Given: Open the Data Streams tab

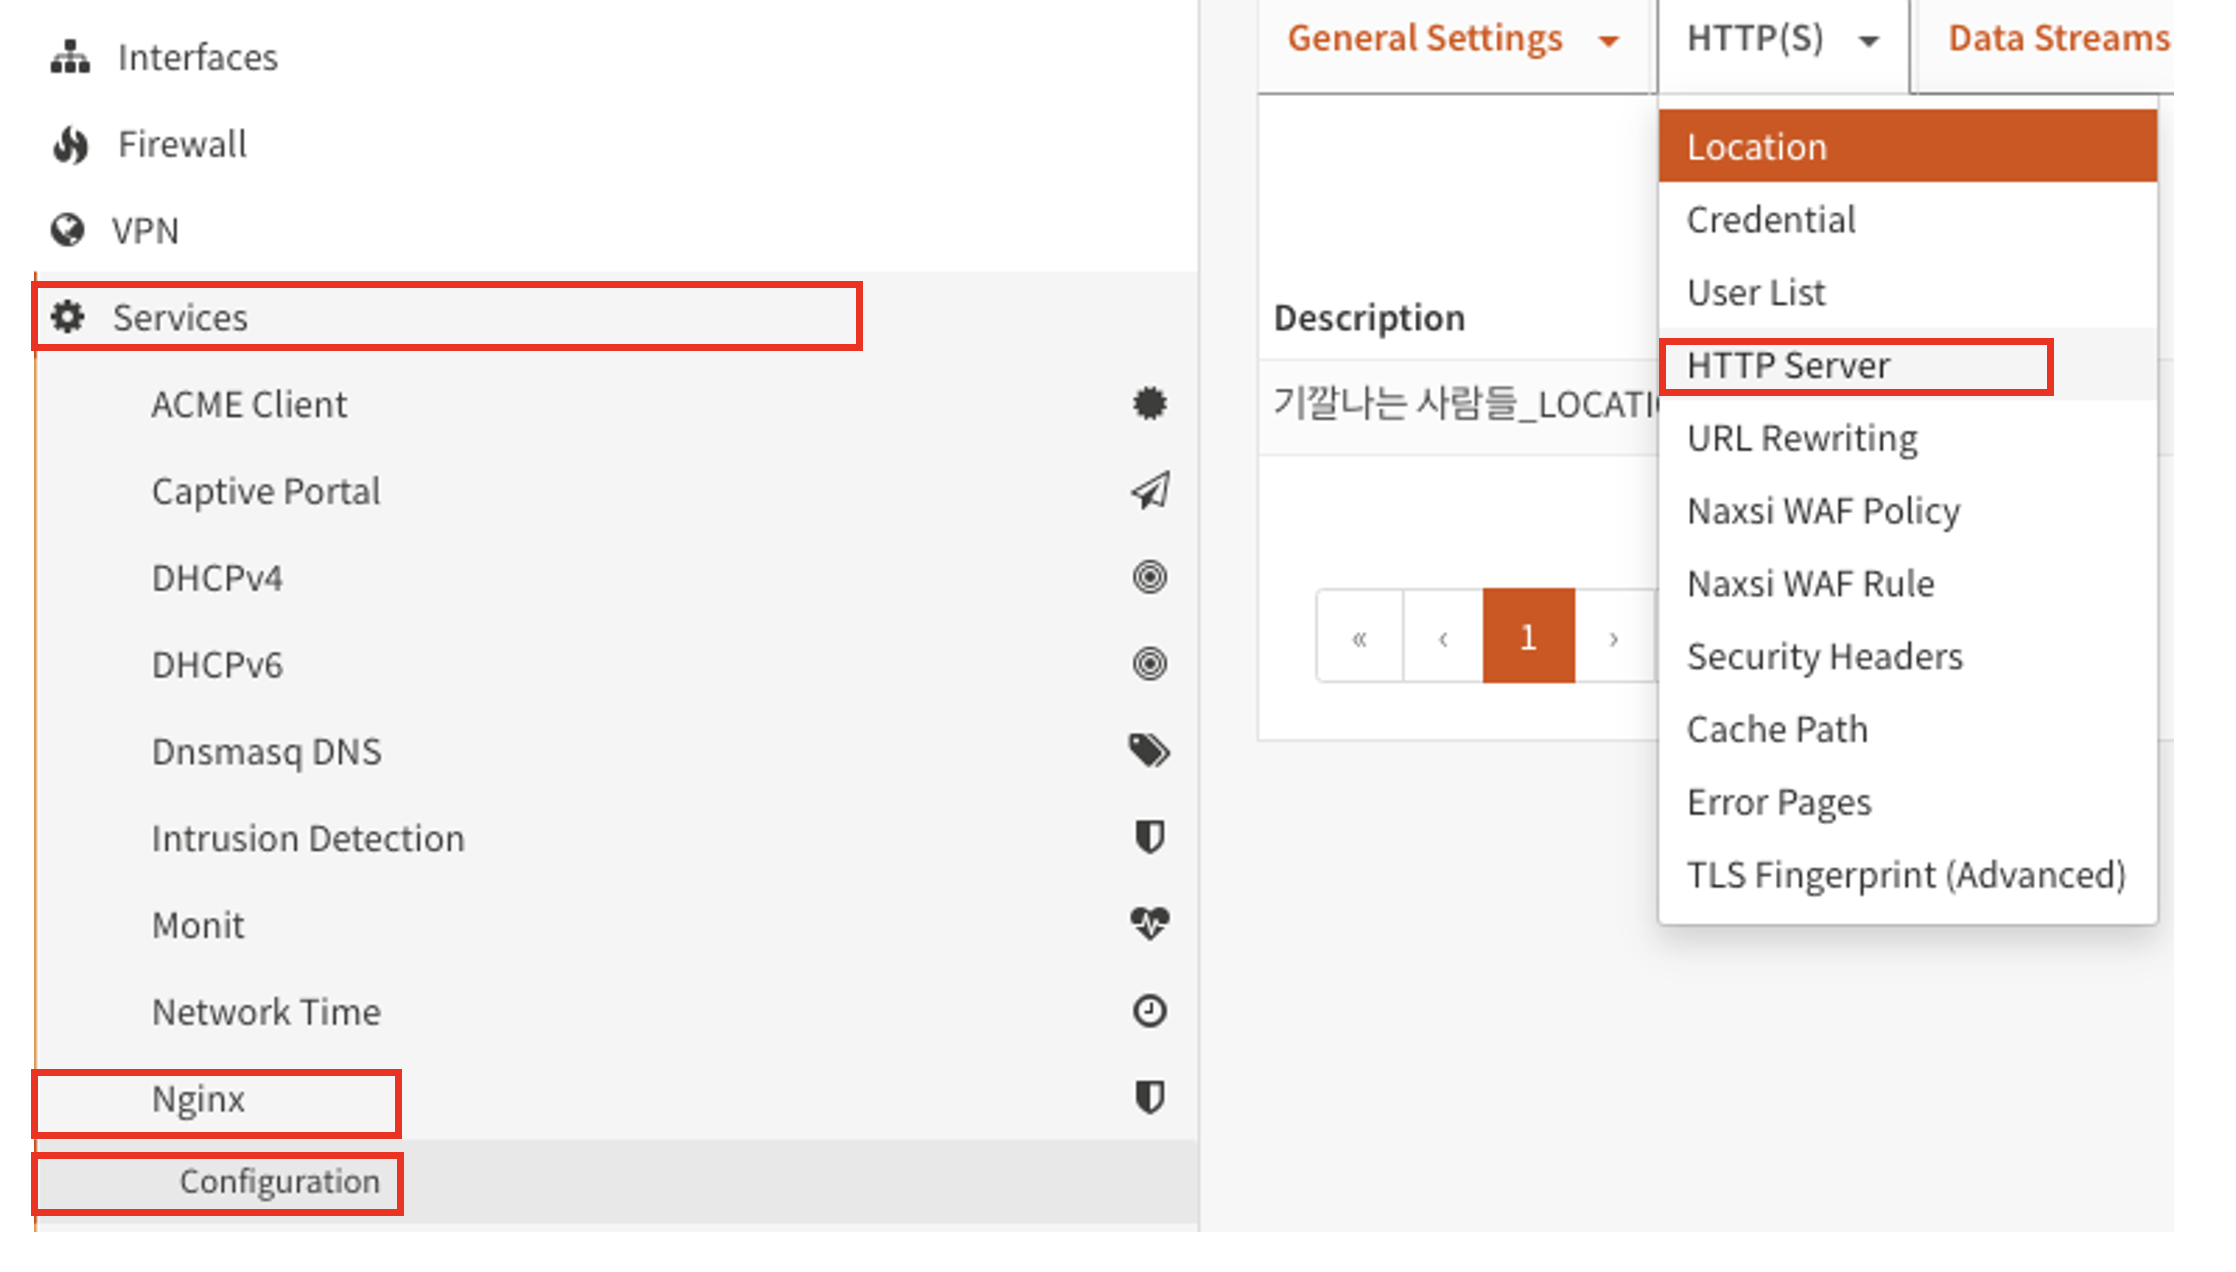Looking at the screenshot, I should [x=2058, y=40].
